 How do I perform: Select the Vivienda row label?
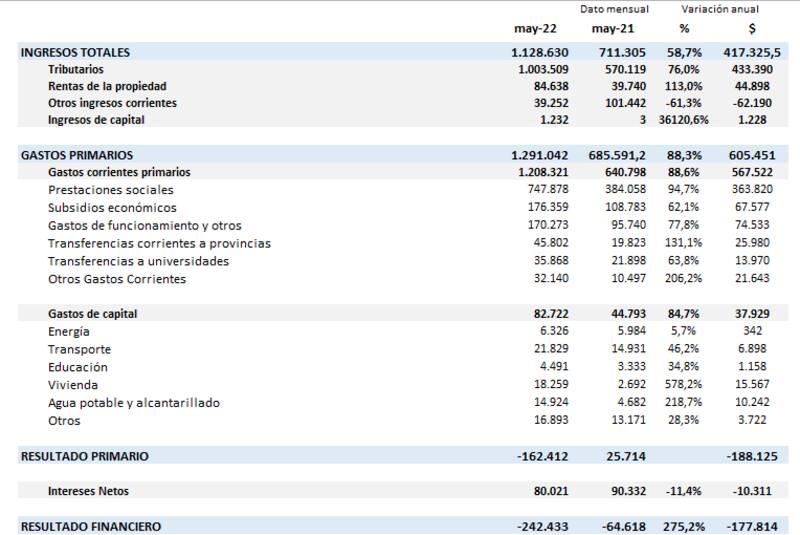tap(72, 384)
